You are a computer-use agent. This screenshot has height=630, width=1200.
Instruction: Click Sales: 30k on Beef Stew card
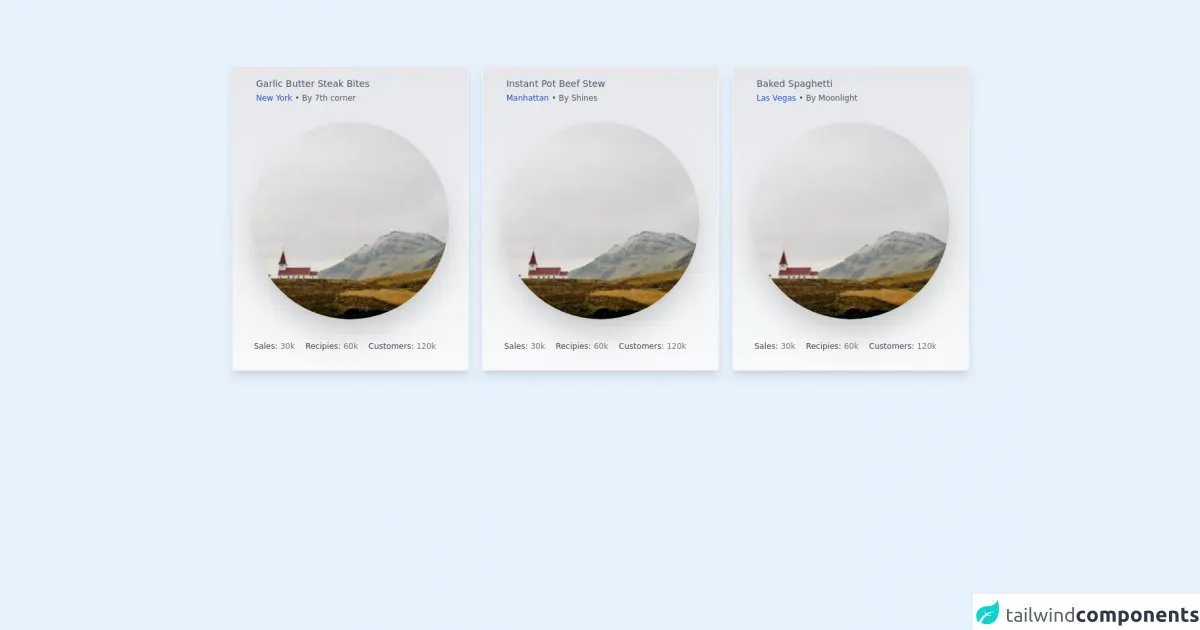pos(524,346)
